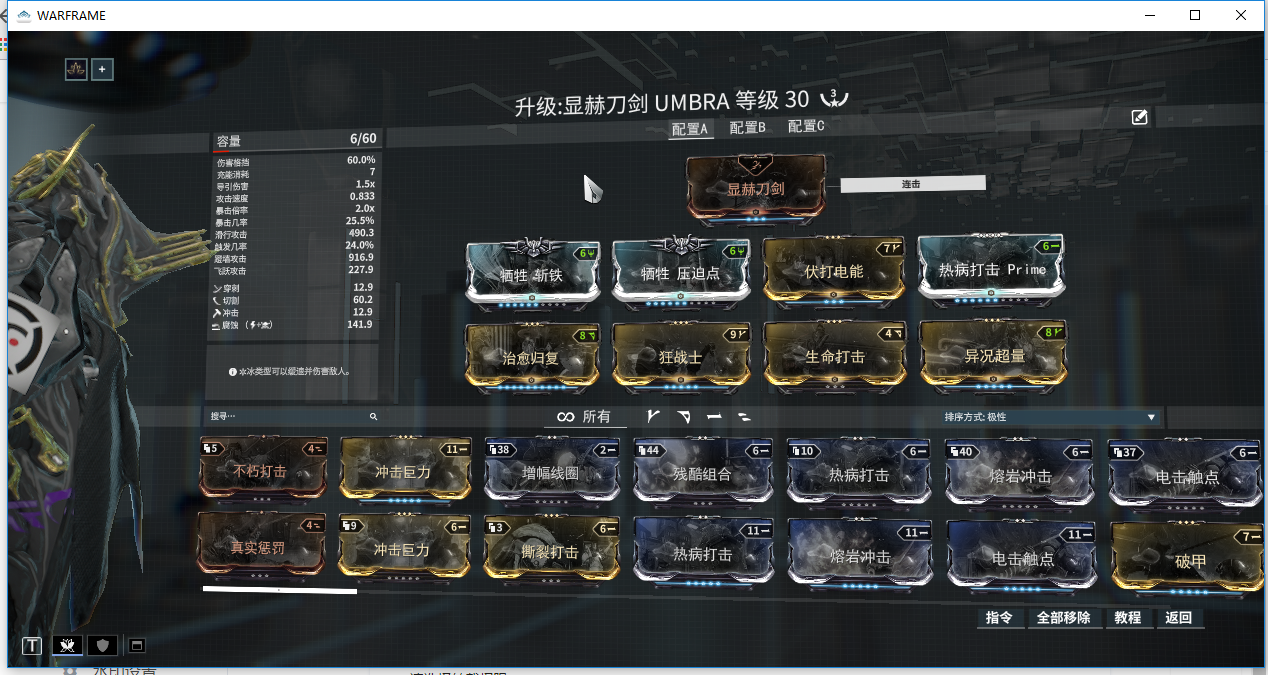Pick the 不朽打击 mod card
Image resolution: width=1268 pixels, height=675 pixels.
click(263, 469)
